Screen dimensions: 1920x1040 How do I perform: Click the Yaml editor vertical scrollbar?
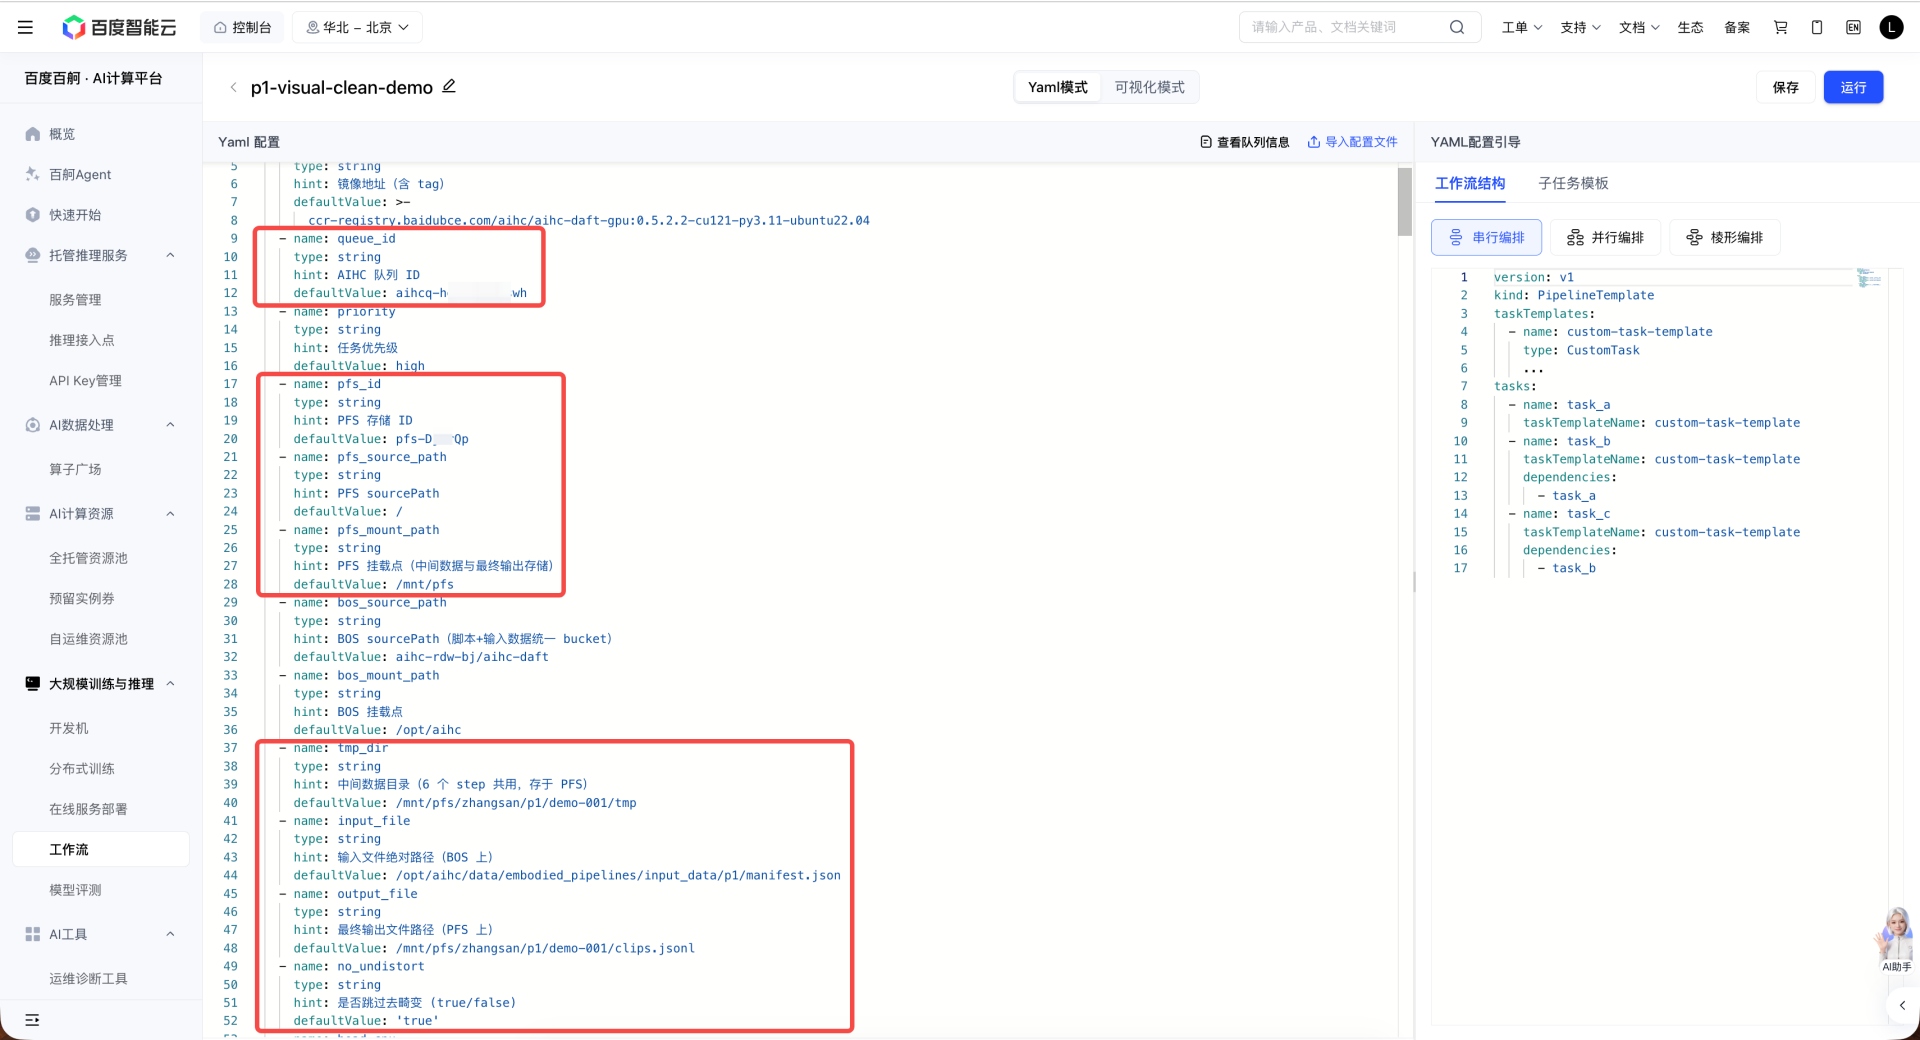pos(1404,202)
